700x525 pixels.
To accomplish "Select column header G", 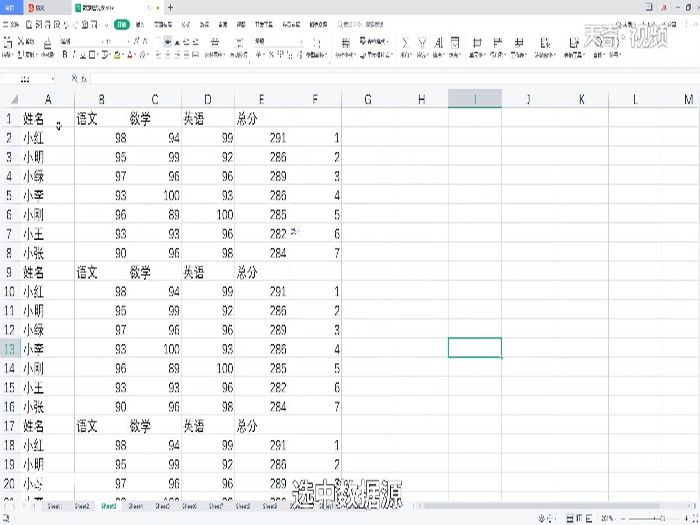I will tap(368, 99).
